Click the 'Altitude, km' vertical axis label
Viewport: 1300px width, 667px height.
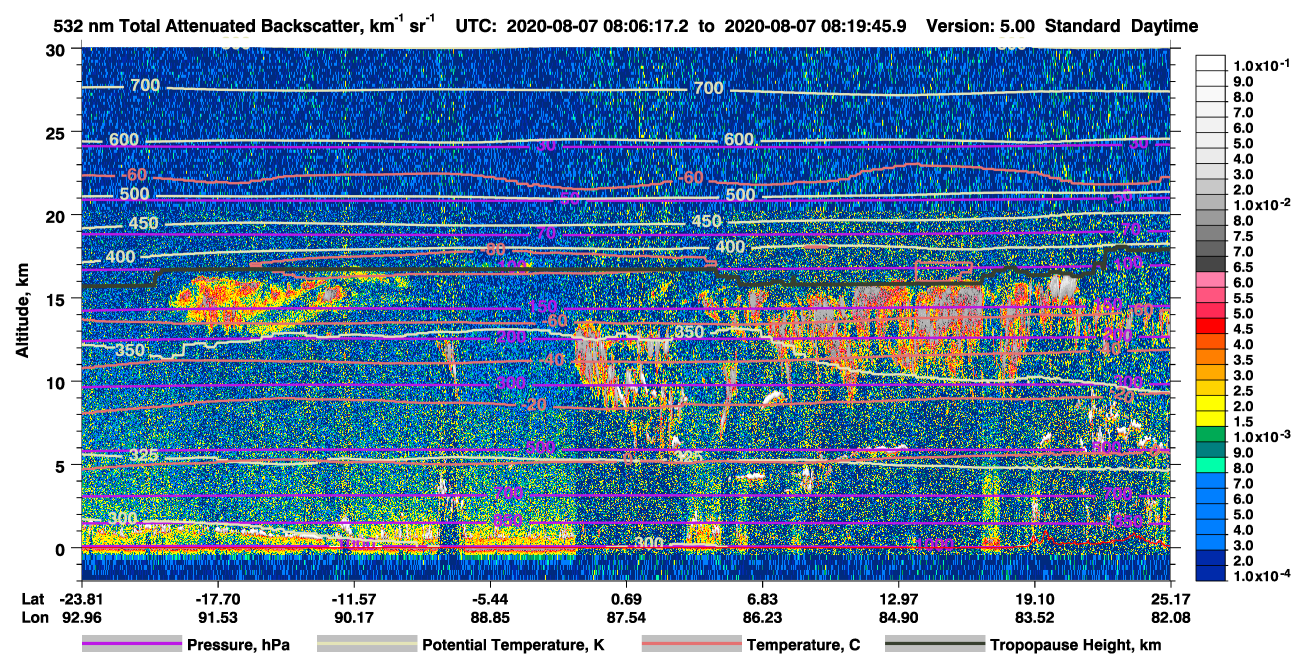click(23, 312)
